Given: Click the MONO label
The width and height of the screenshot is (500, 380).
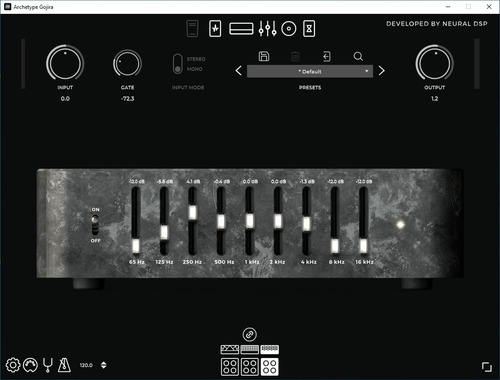Looking at the screenshot, I should 194,69.
